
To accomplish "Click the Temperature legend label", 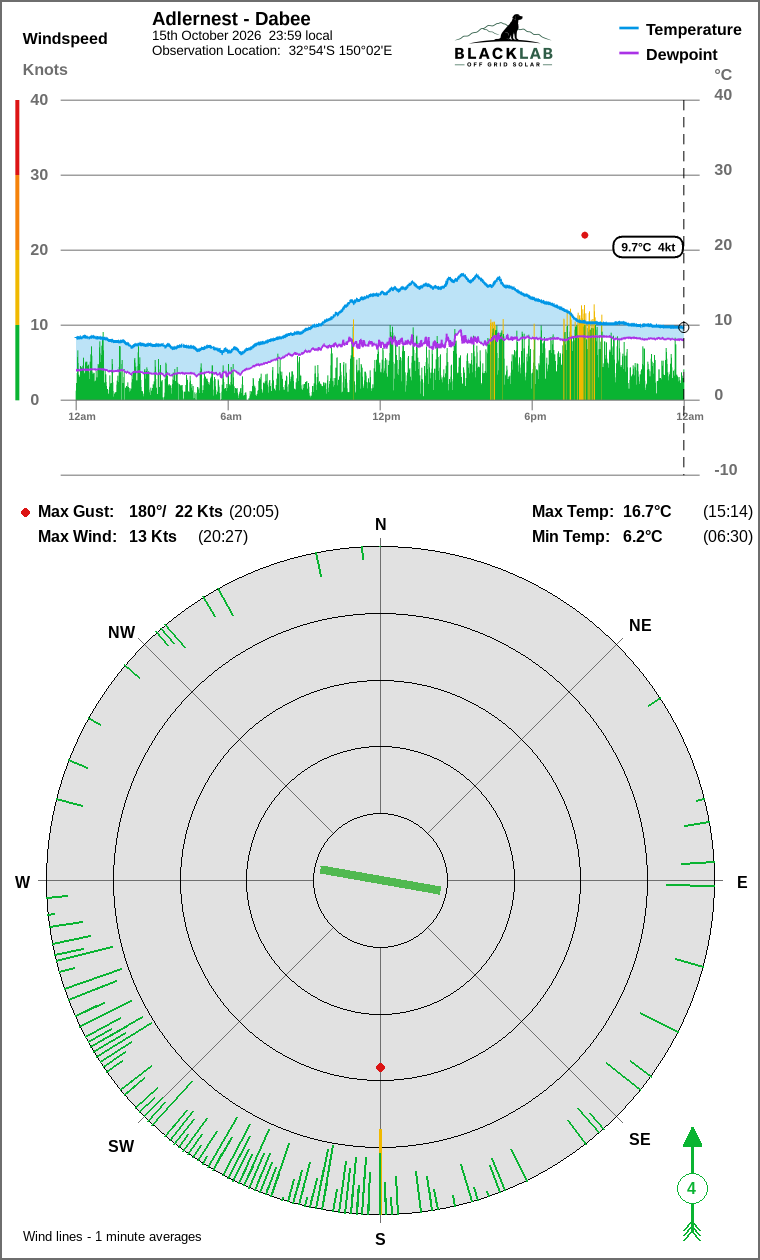I will click(694, 30).
